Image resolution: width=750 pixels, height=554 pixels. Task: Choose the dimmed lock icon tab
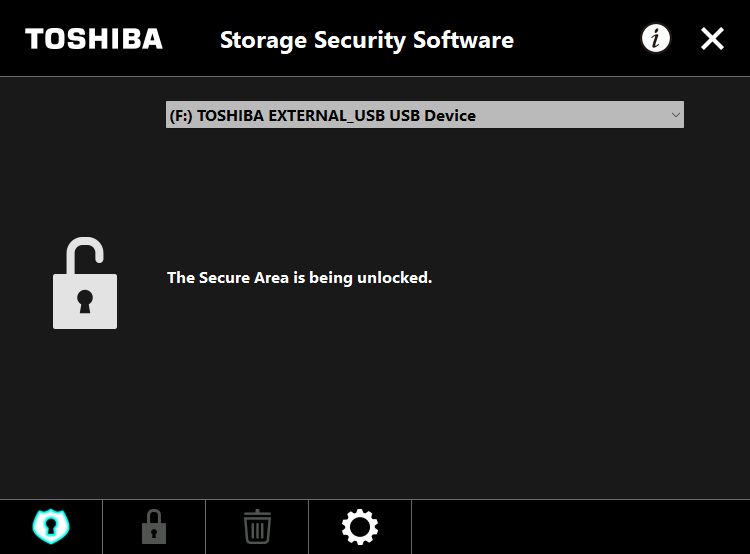(154, 527)
